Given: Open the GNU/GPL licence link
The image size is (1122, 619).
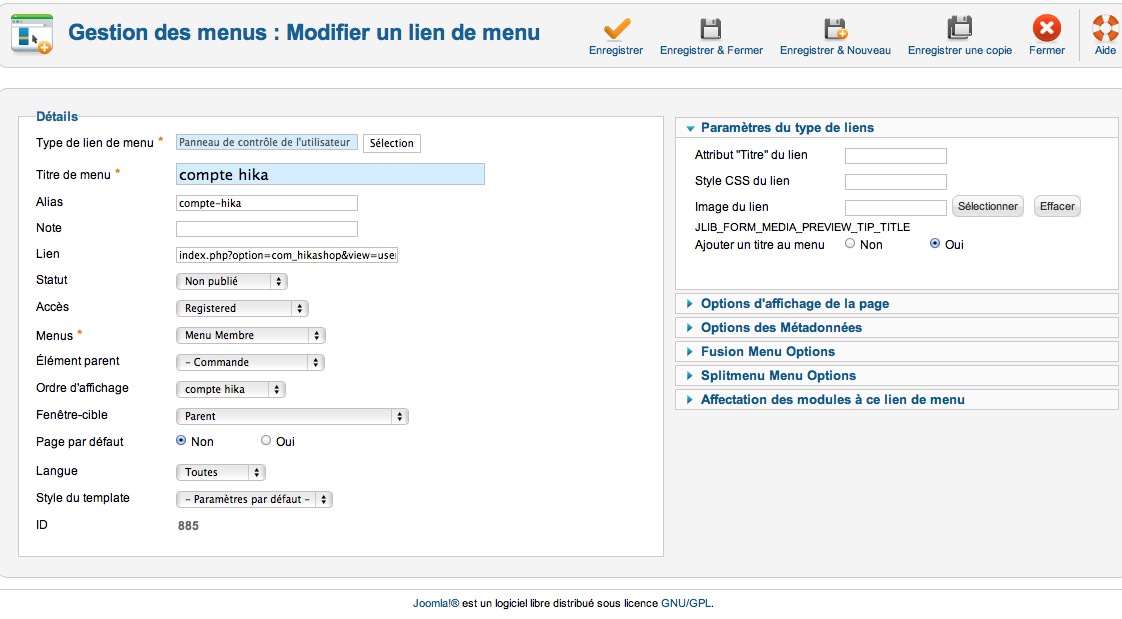Looking at the screenshot, I should 686,603.
